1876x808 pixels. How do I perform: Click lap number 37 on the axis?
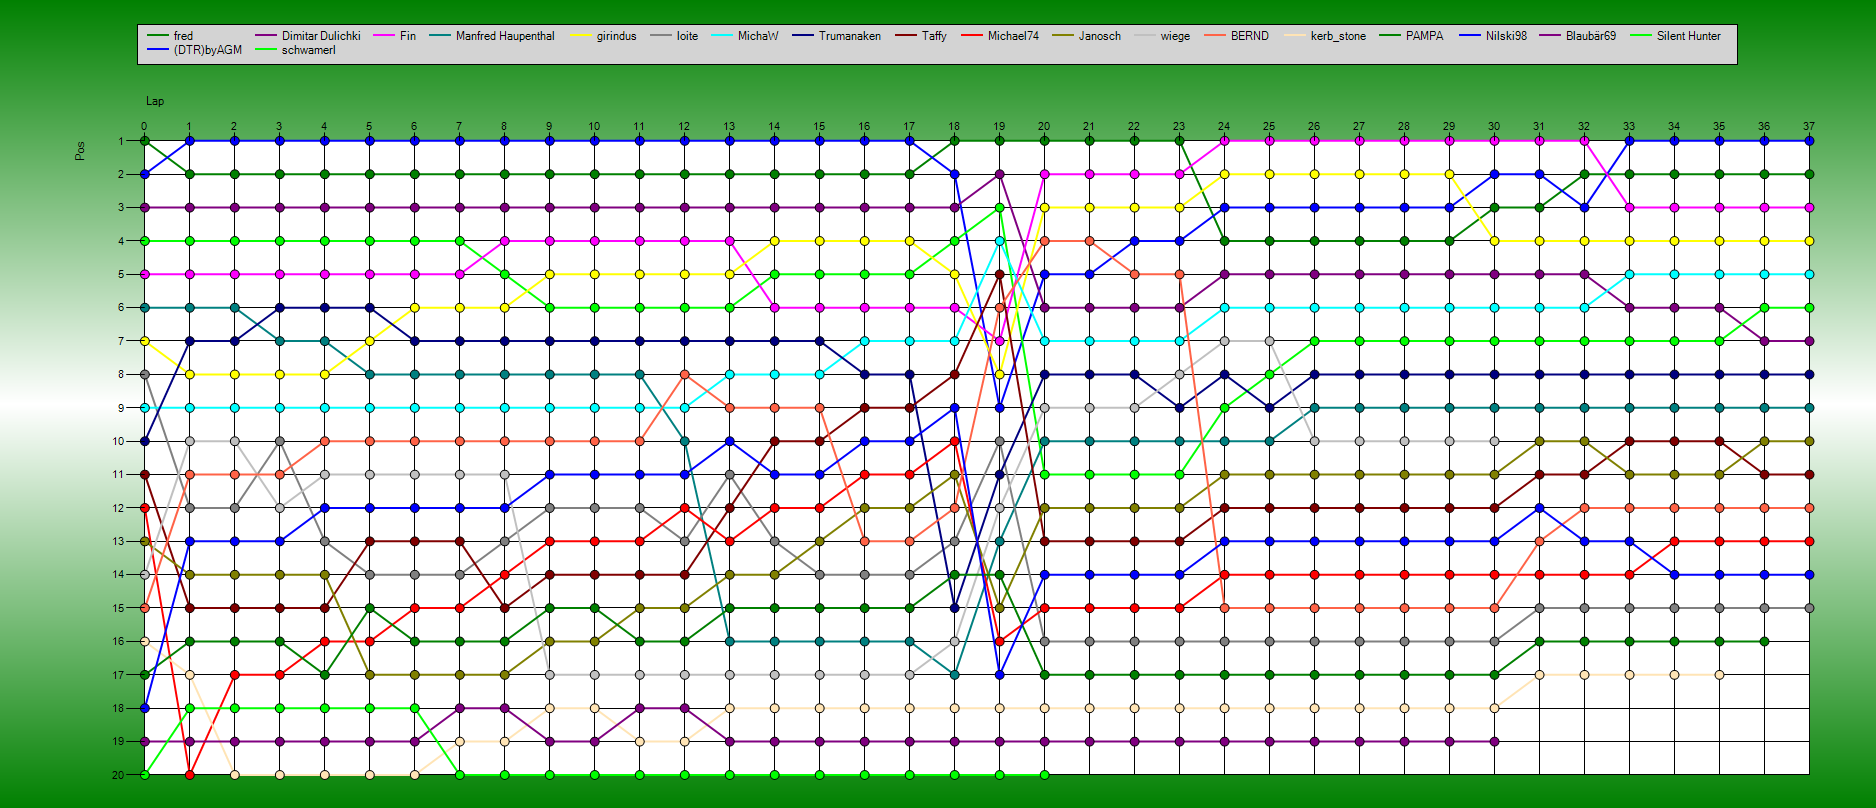pos(1809,127)
